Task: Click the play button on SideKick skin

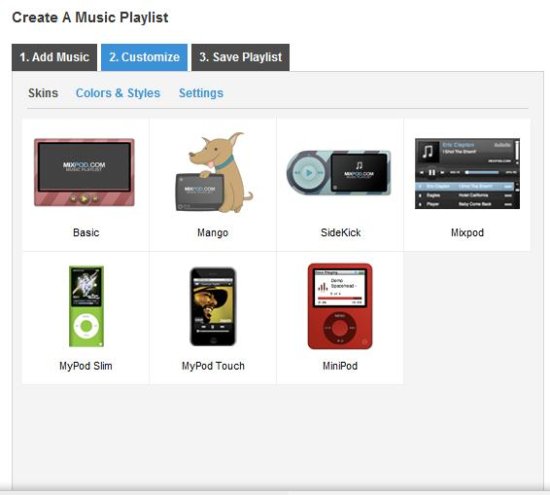Action: tap(309, 173)
